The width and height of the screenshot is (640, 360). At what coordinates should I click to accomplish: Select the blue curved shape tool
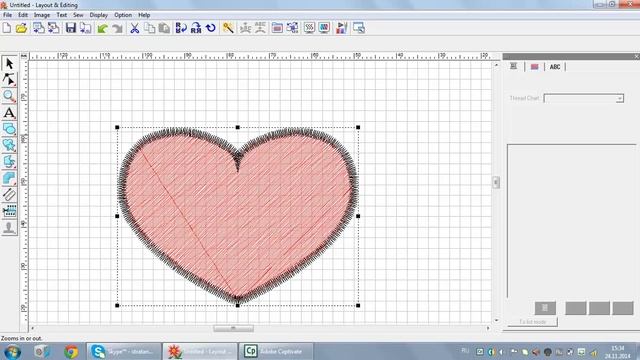[9, 178]
